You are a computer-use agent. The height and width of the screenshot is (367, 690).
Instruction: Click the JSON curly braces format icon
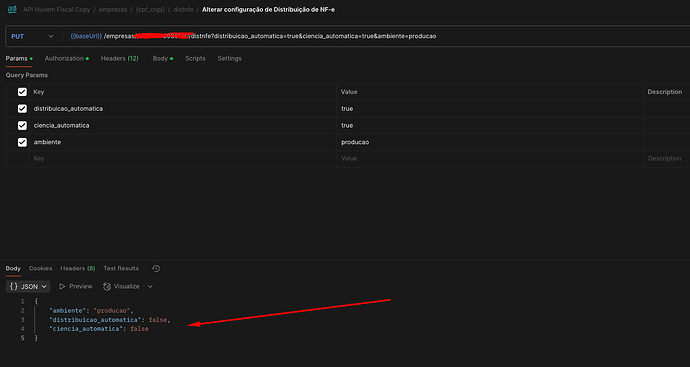point(14,286)
